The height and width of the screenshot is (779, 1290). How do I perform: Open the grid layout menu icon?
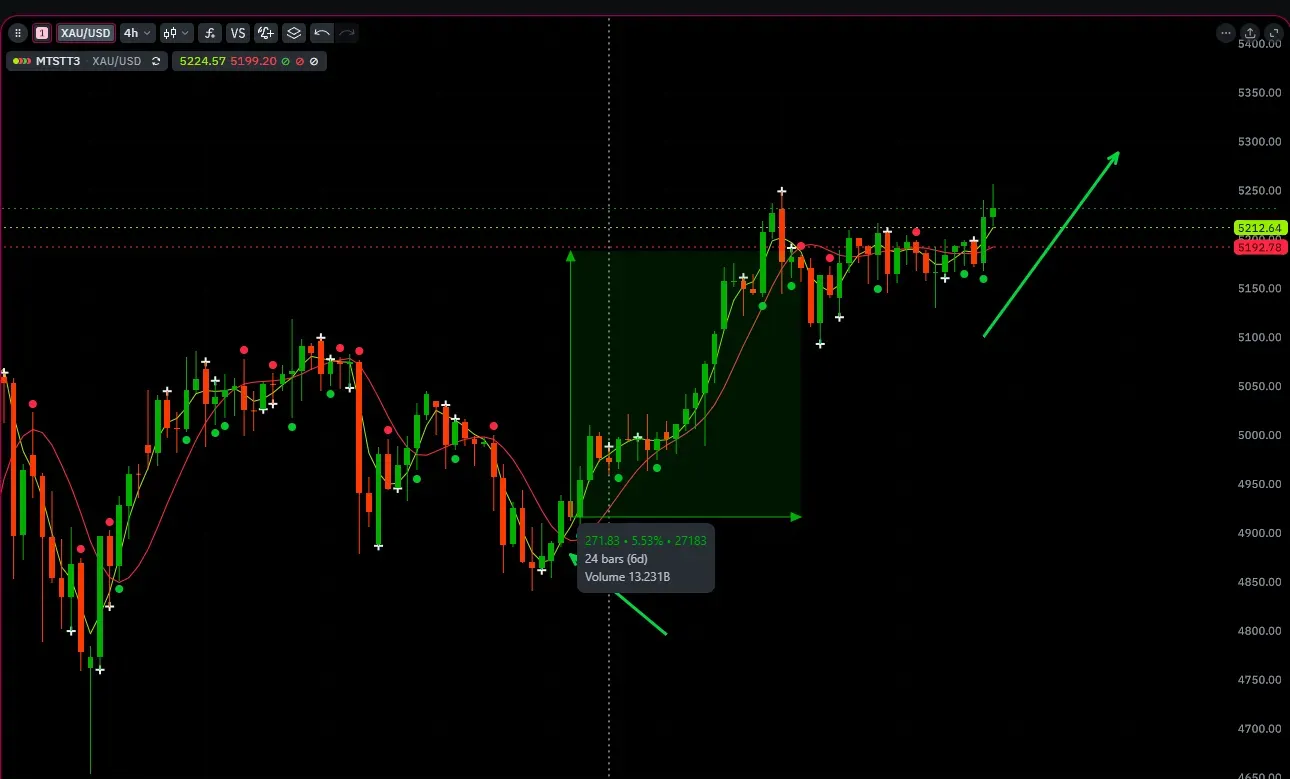[17, 33]
